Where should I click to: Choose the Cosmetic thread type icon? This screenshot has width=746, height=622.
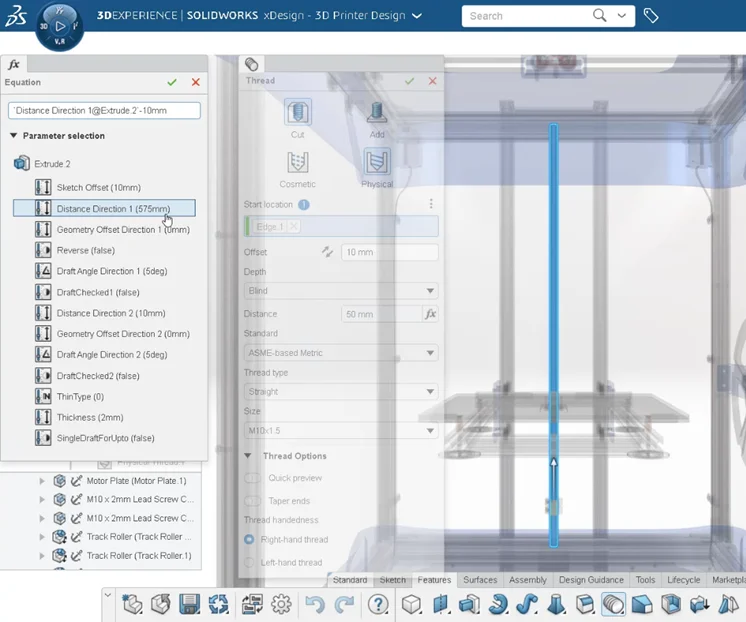(297, 162)
